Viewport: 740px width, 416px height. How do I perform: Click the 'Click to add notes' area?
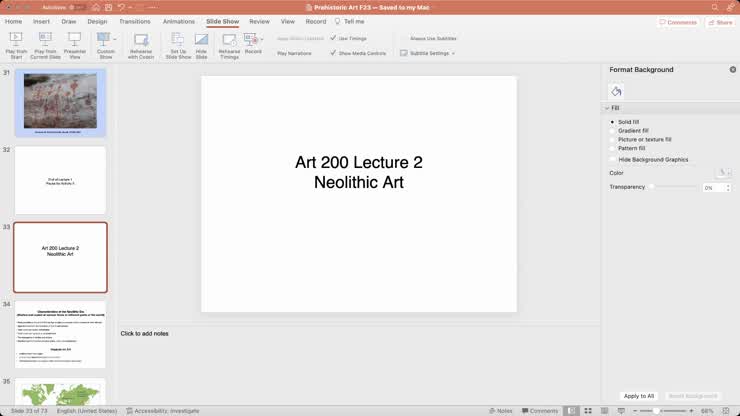point(144,333)
